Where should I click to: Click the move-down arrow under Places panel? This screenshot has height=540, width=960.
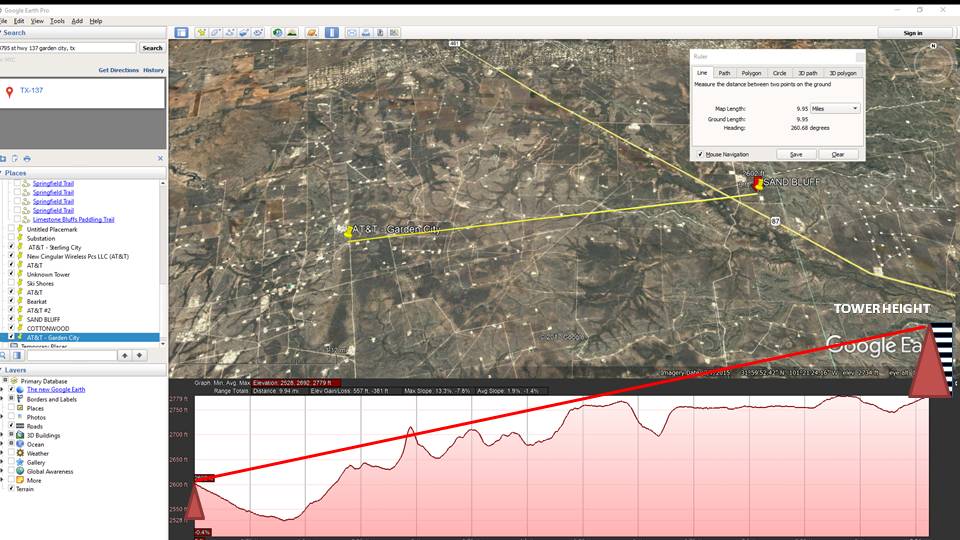click(x=139, y=355)
